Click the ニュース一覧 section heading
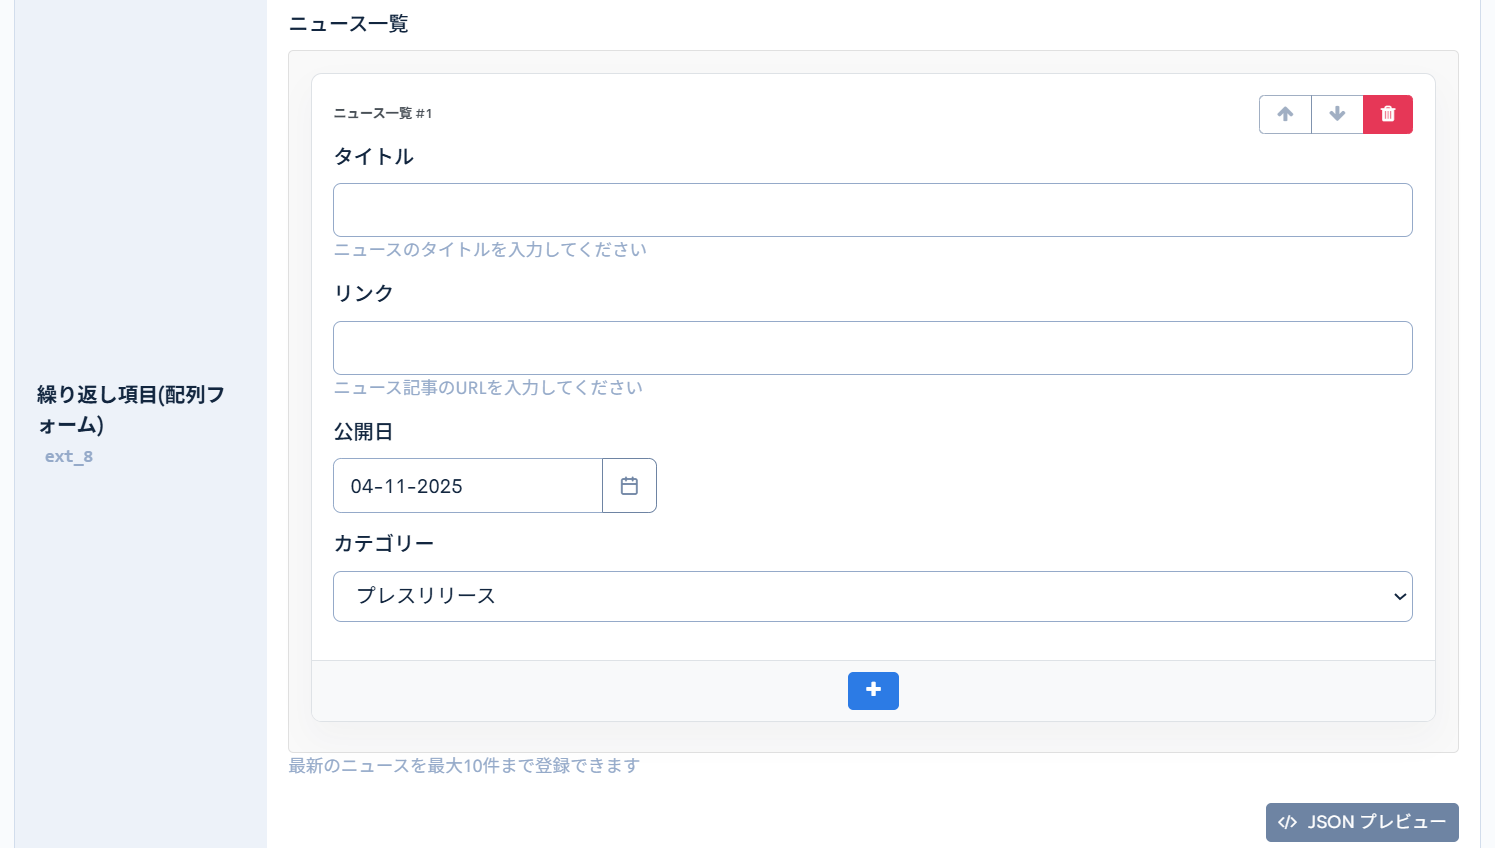 (x=347, y=23)
